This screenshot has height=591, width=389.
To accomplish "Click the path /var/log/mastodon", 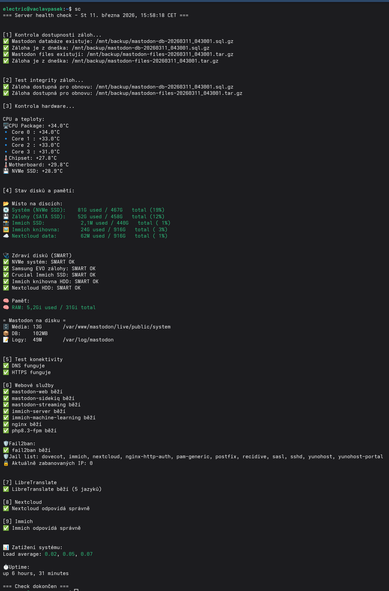I will pyautogui.click(x=88, y=340).
